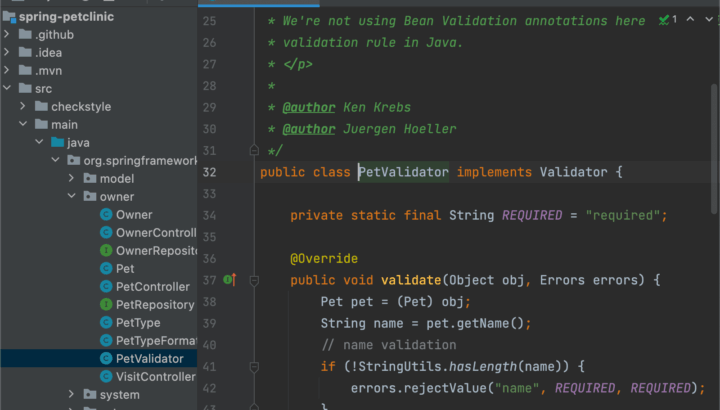Click the main folder icon

41,124
